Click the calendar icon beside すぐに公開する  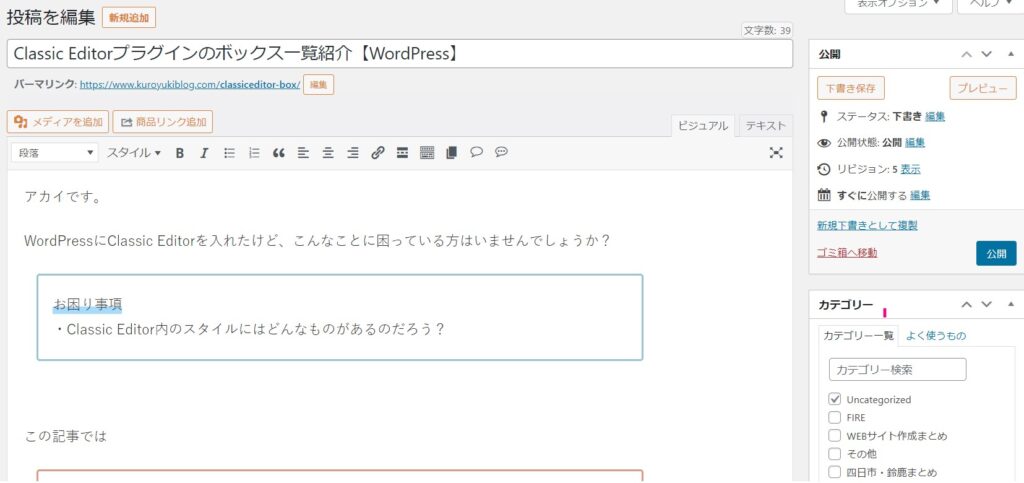tap(824, 195)
